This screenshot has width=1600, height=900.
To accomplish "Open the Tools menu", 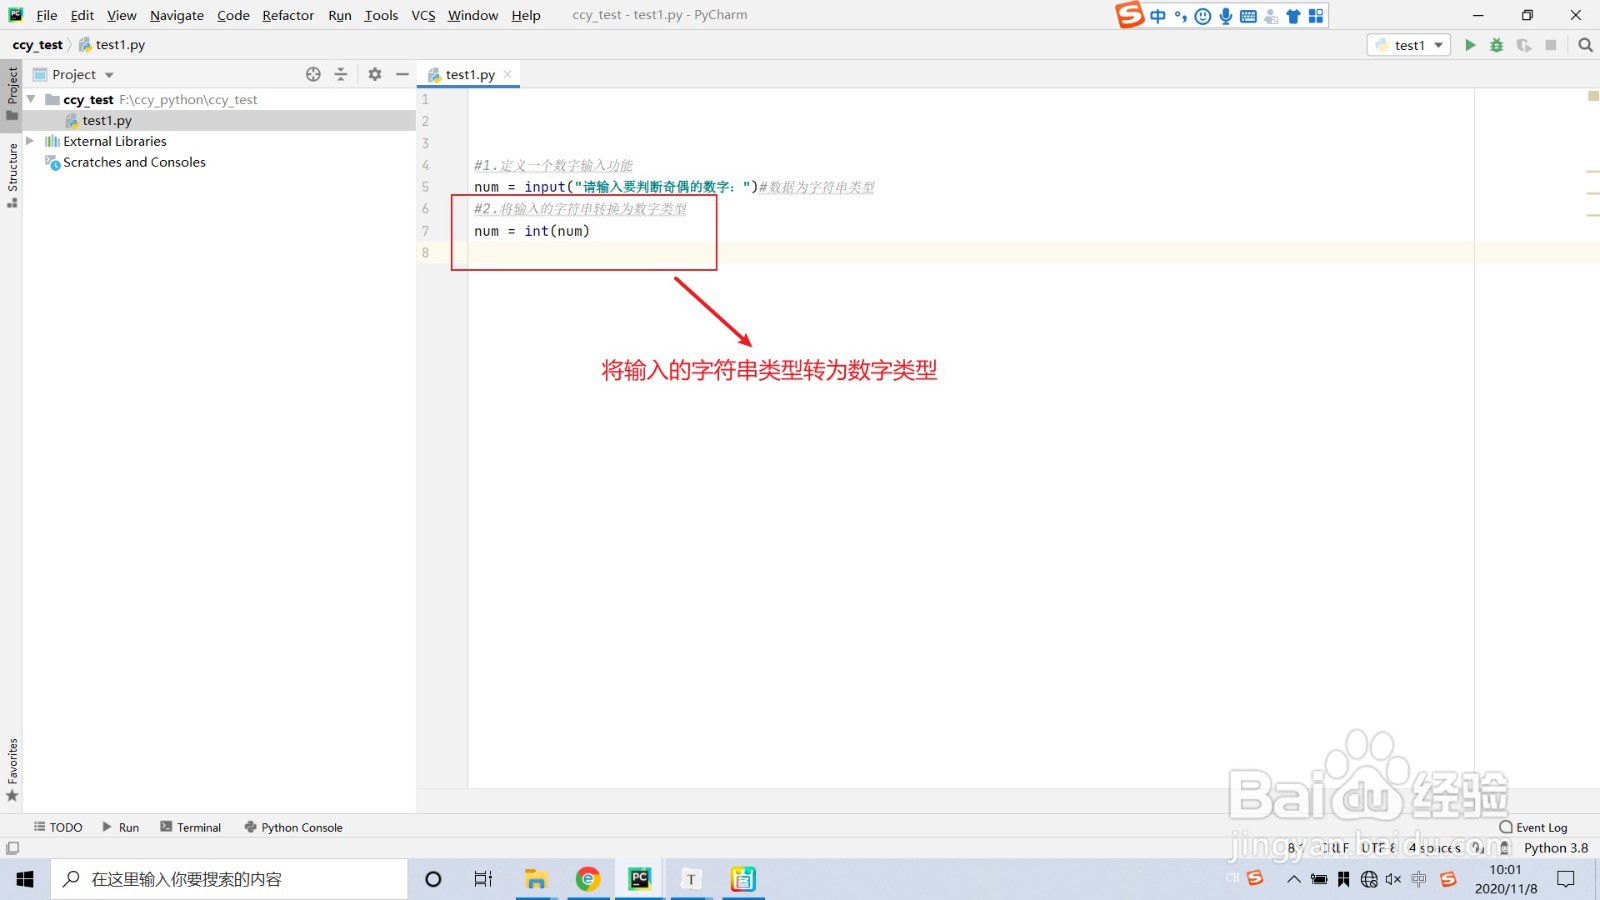I will tap(381, 15).
